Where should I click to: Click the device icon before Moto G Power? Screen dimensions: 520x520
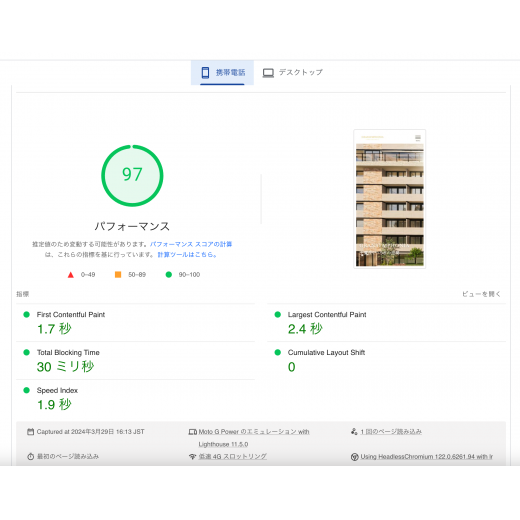pyautogui.click(x=193, y=432)
